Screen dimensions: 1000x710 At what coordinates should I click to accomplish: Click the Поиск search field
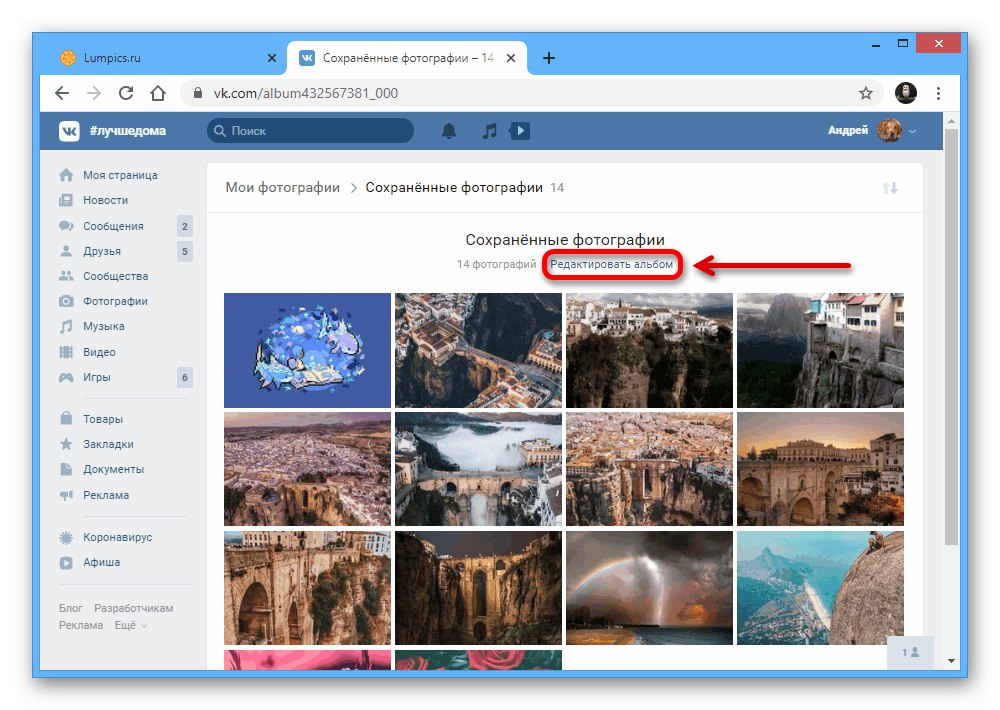(x=310, y=131)
